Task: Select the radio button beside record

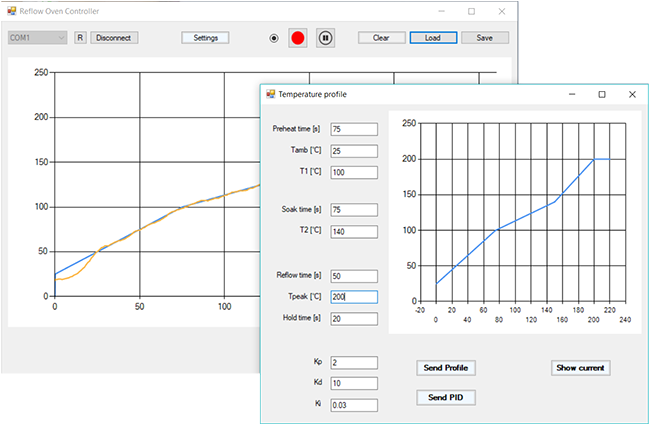Action: 274,38
